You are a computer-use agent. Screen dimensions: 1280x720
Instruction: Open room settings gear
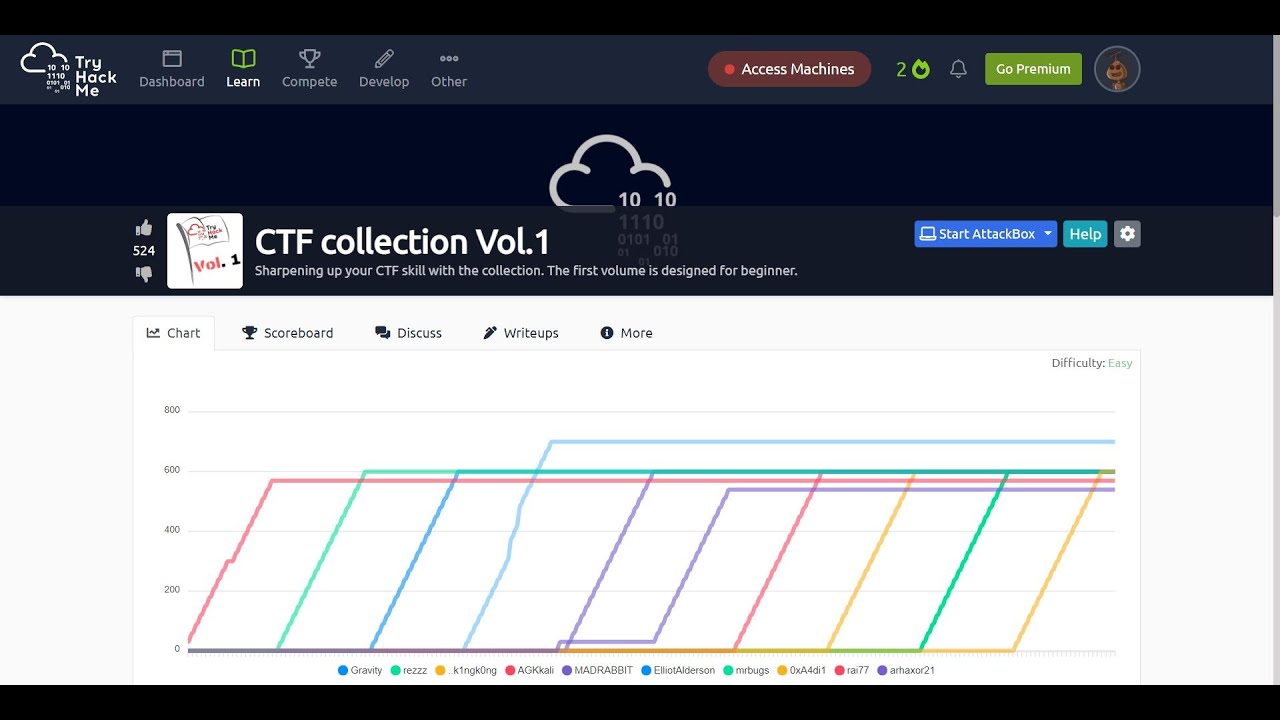(x=1127, y=234)
